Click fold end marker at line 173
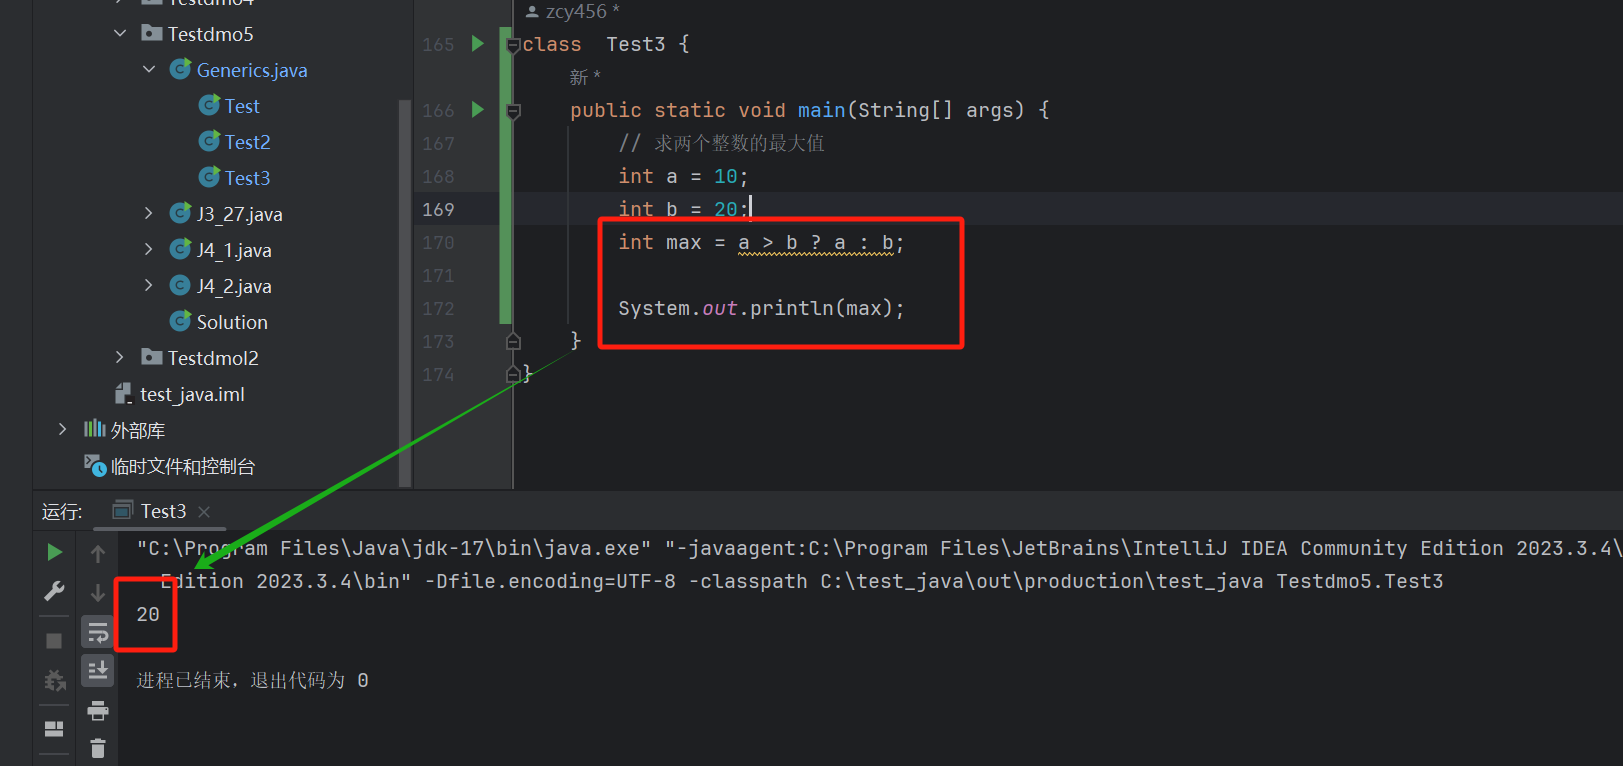This screenshot has height=766, width=1623. [x=513, y=341]
